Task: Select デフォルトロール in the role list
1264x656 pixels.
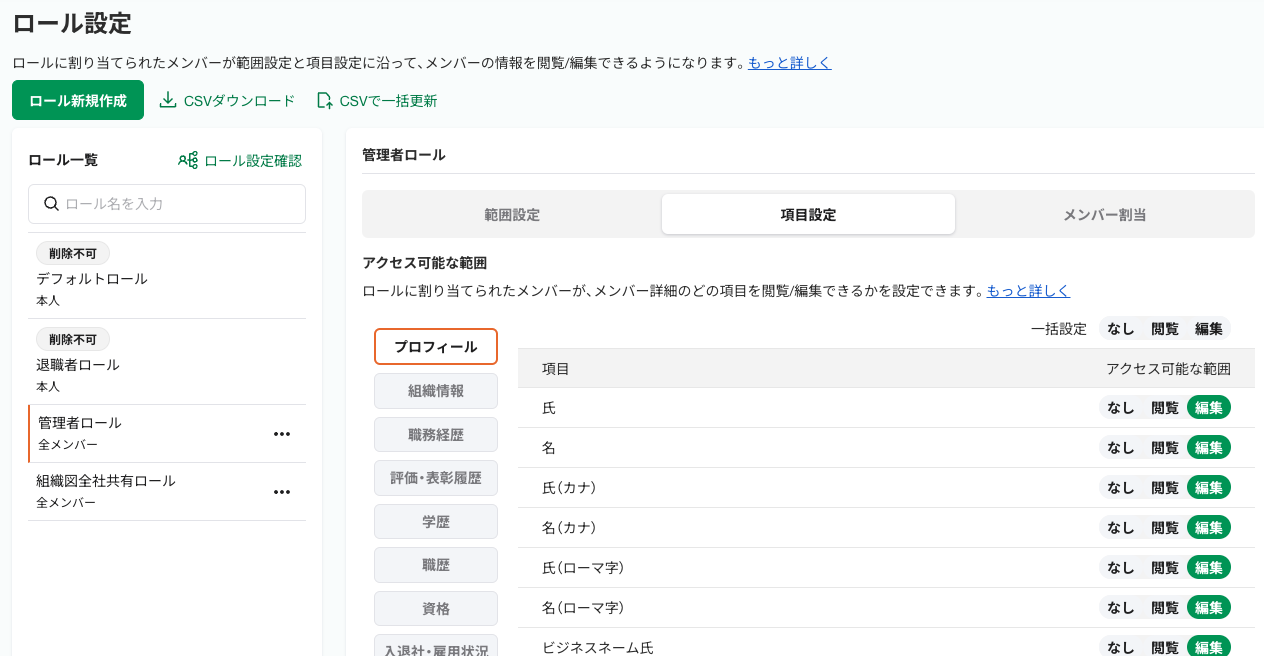Action: tap(167, 276)
